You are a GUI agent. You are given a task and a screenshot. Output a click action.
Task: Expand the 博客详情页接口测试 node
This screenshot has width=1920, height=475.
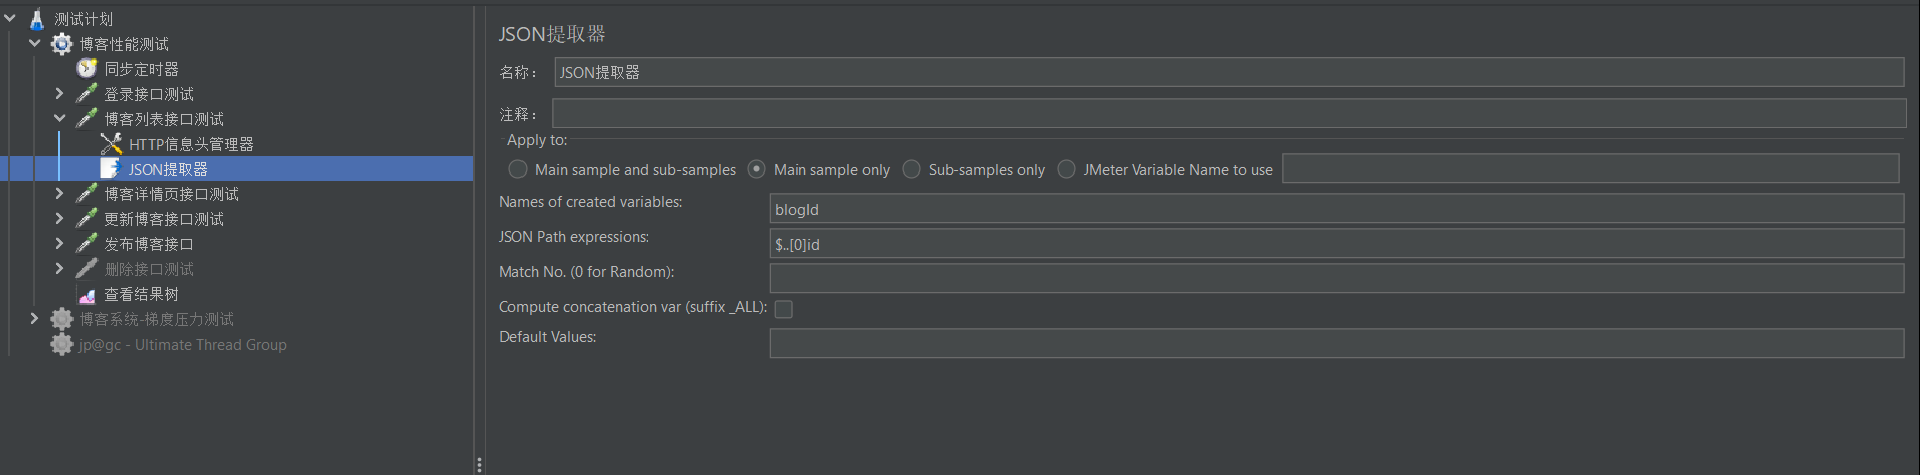pyautogui.click(x=59, y=193)
